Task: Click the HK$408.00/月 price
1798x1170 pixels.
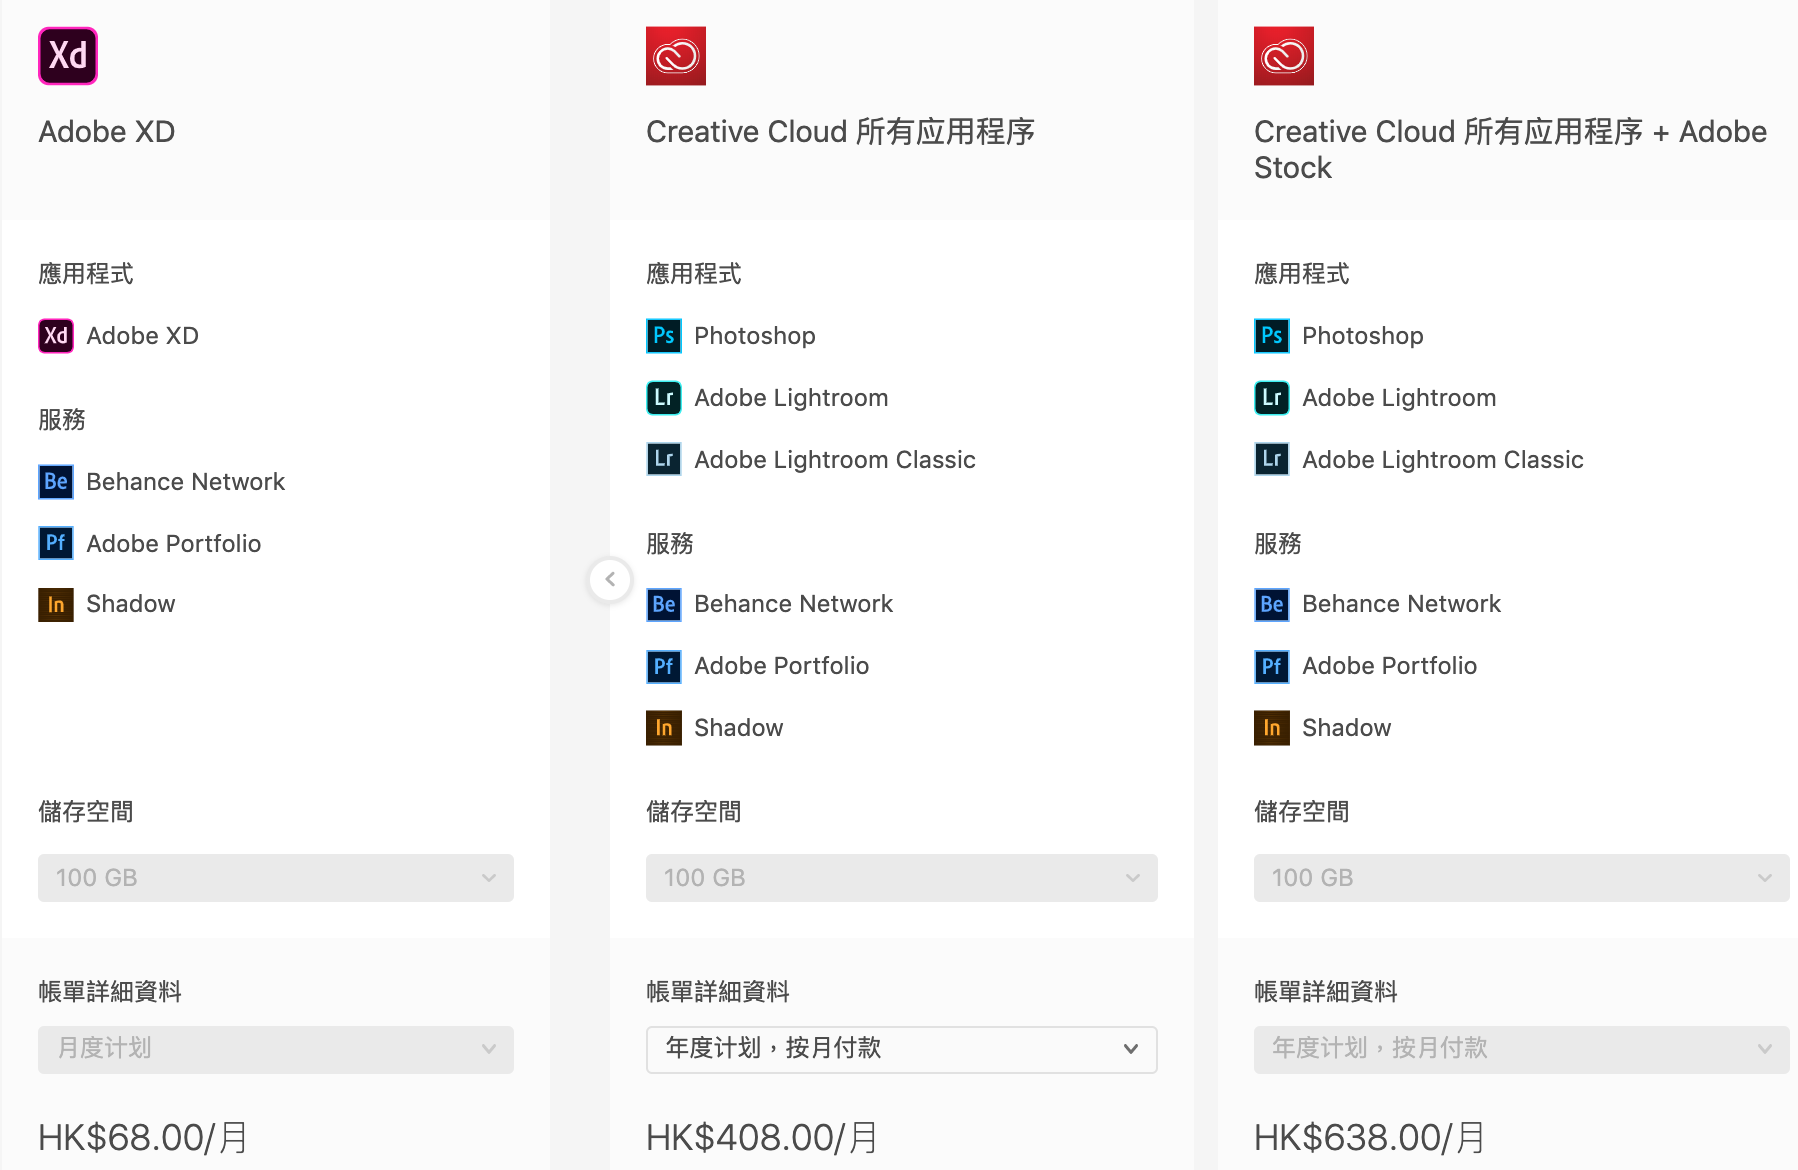Action: click(762, 1137)
